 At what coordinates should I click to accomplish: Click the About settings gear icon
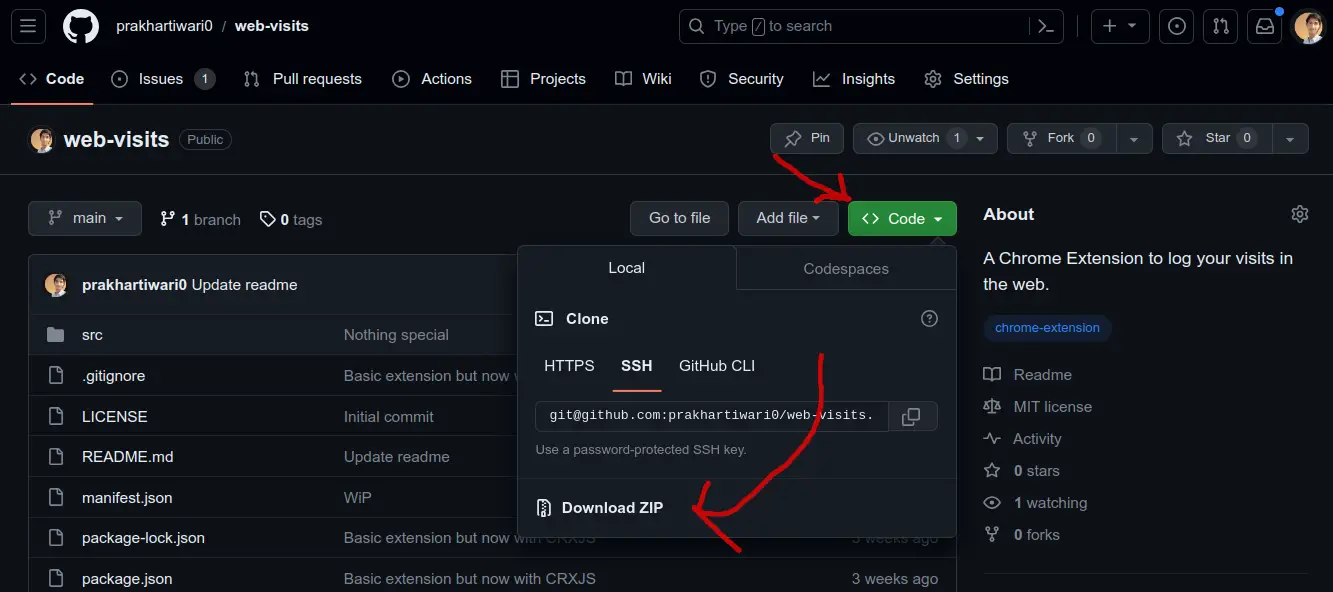tap(1300, 214)
